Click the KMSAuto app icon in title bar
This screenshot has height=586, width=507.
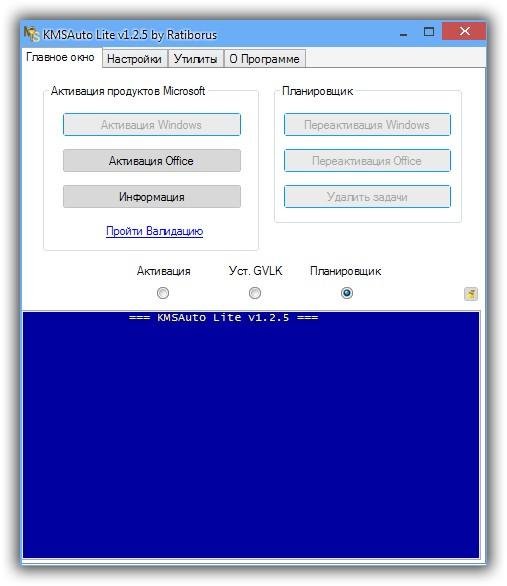coord(32,34)
